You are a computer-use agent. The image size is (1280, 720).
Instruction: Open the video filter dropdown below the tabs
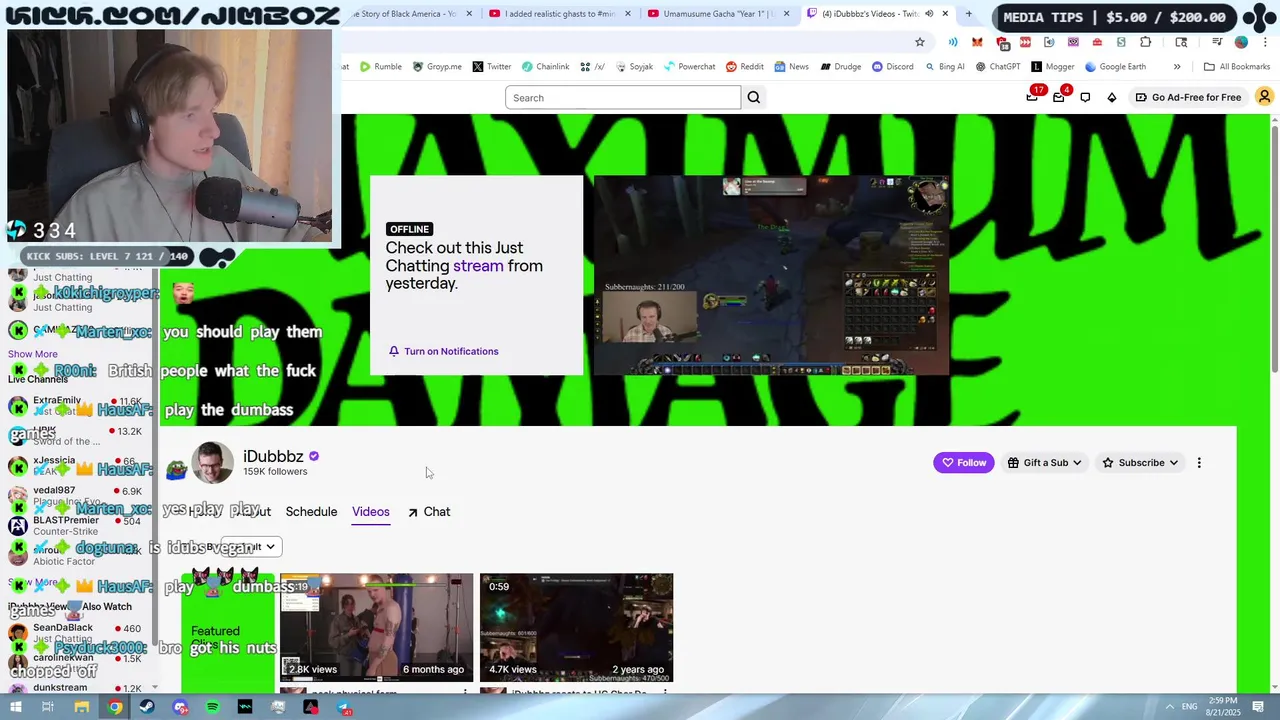point(250,547)
